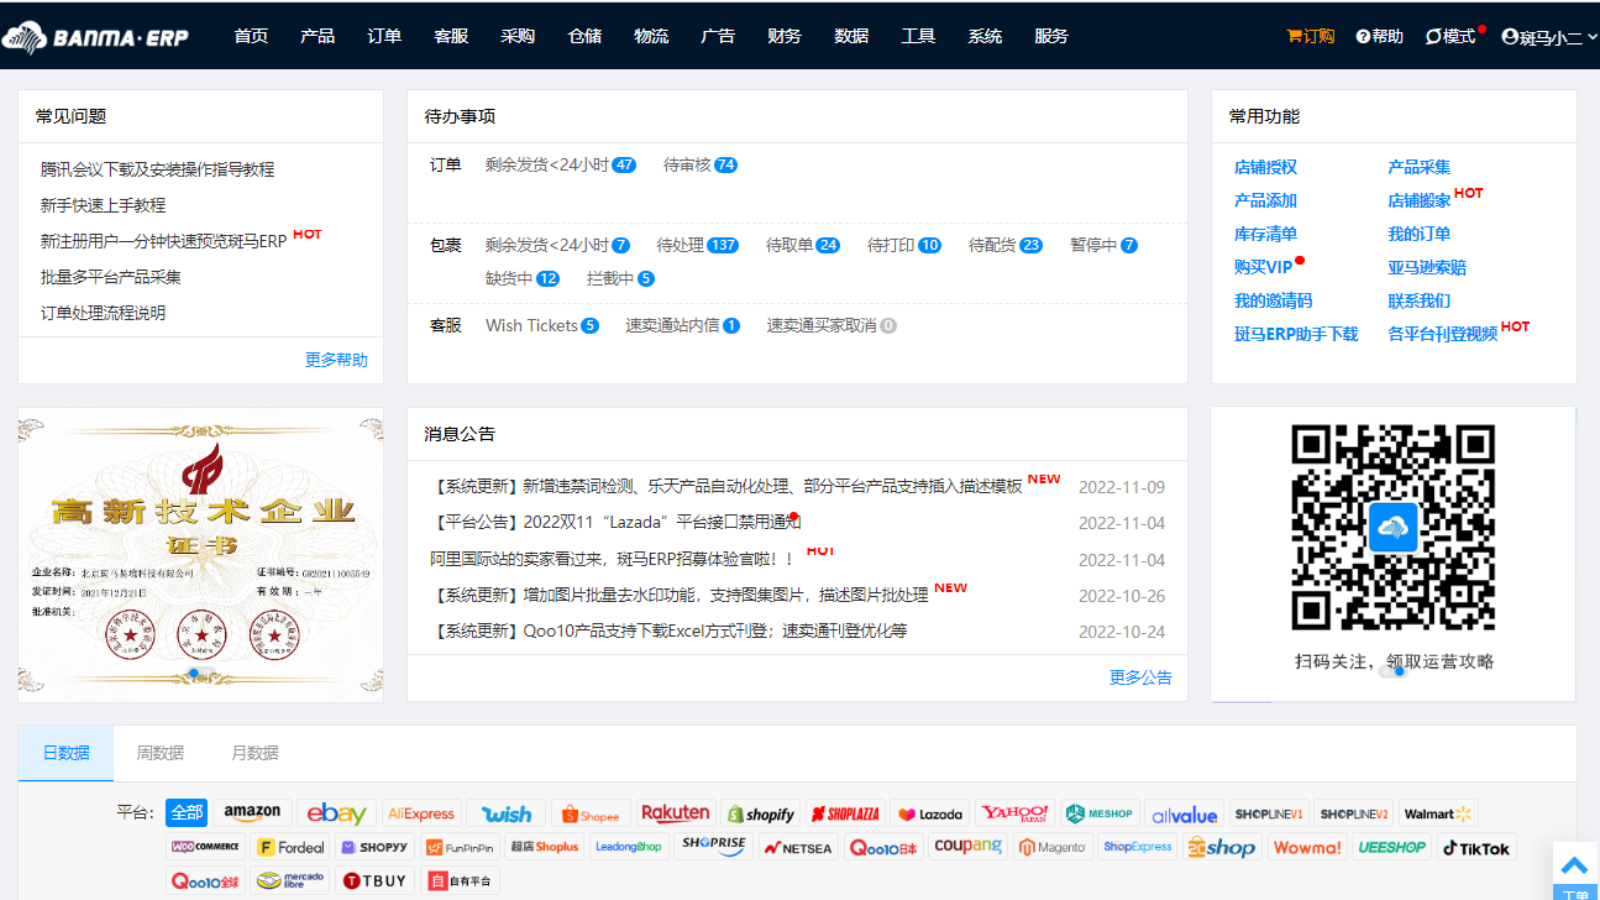1600x900 pixels.
Task: Select the UEESHOP platform logo
Action: 1391,847
